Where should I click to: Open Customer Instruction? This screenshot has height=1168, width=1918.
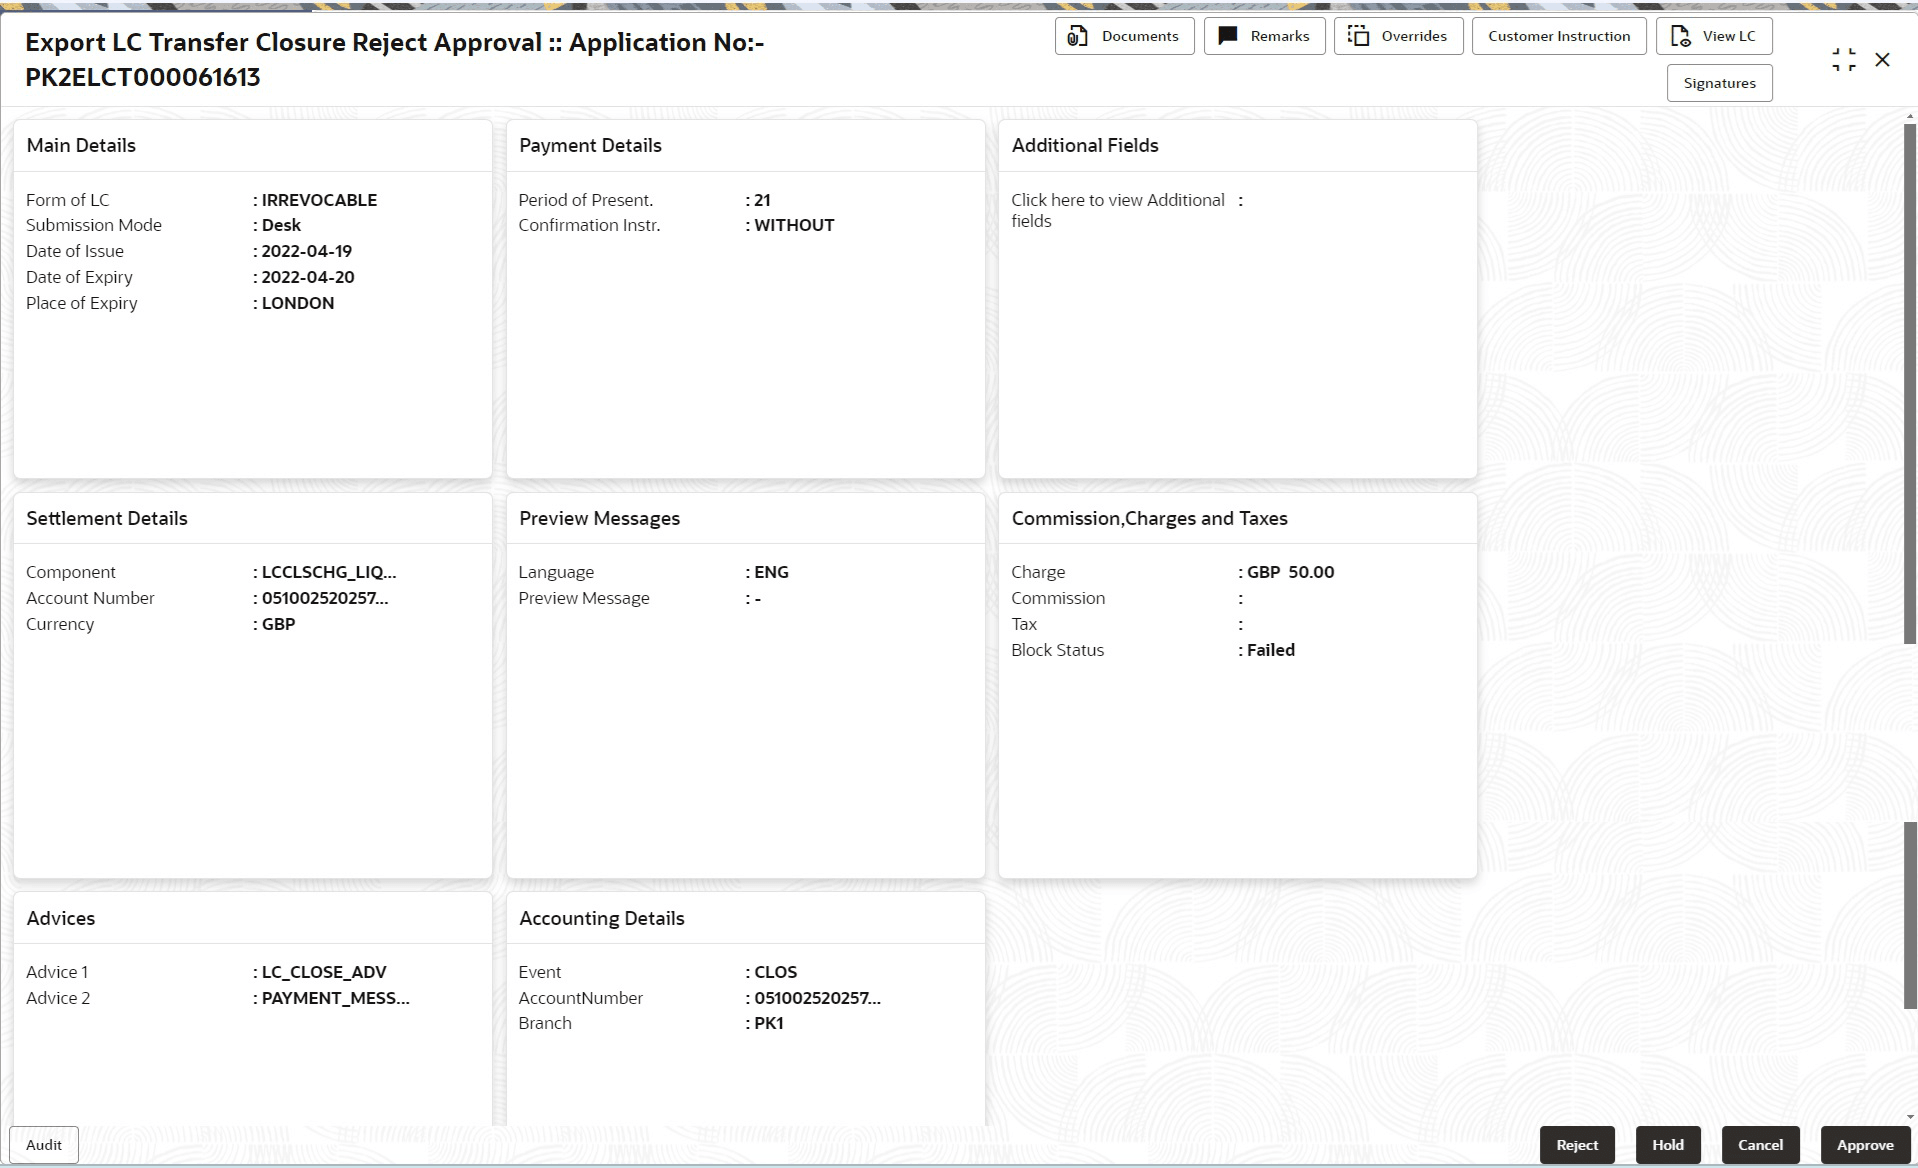coord(1558,36)
